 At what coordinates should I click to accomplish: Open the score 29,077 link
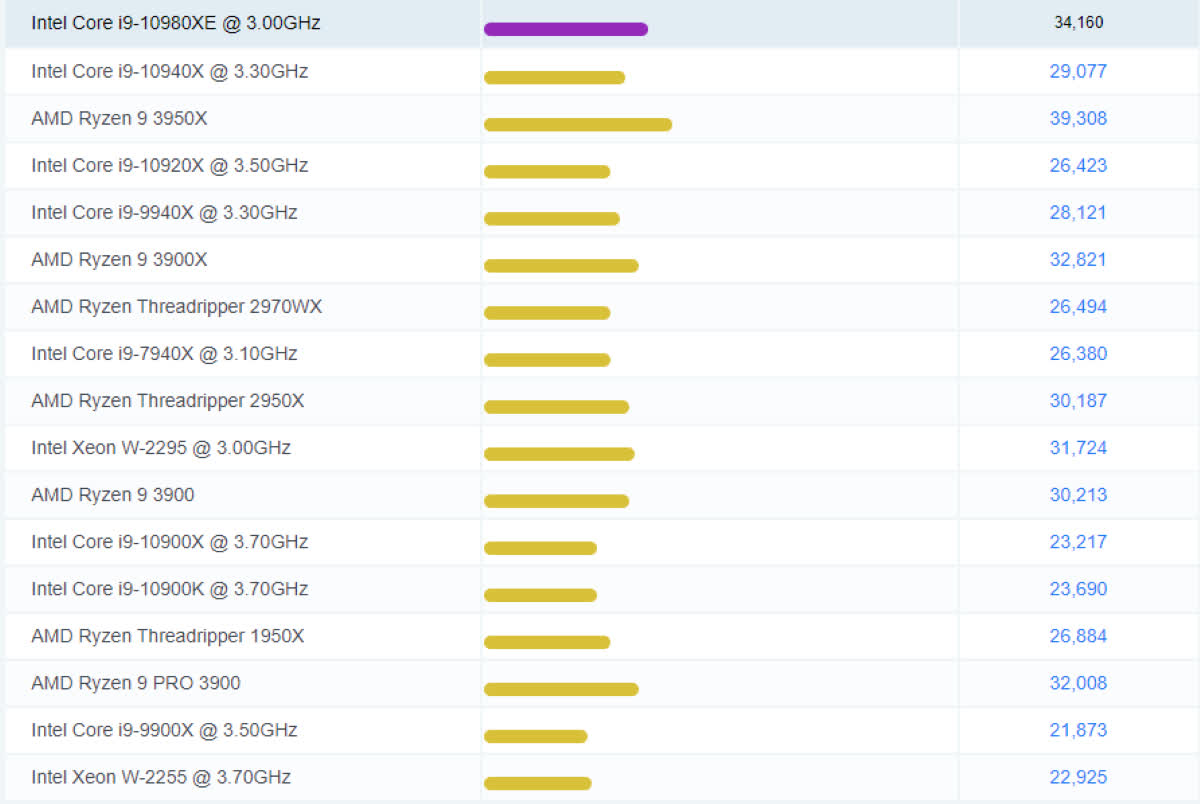(1078, 71)
